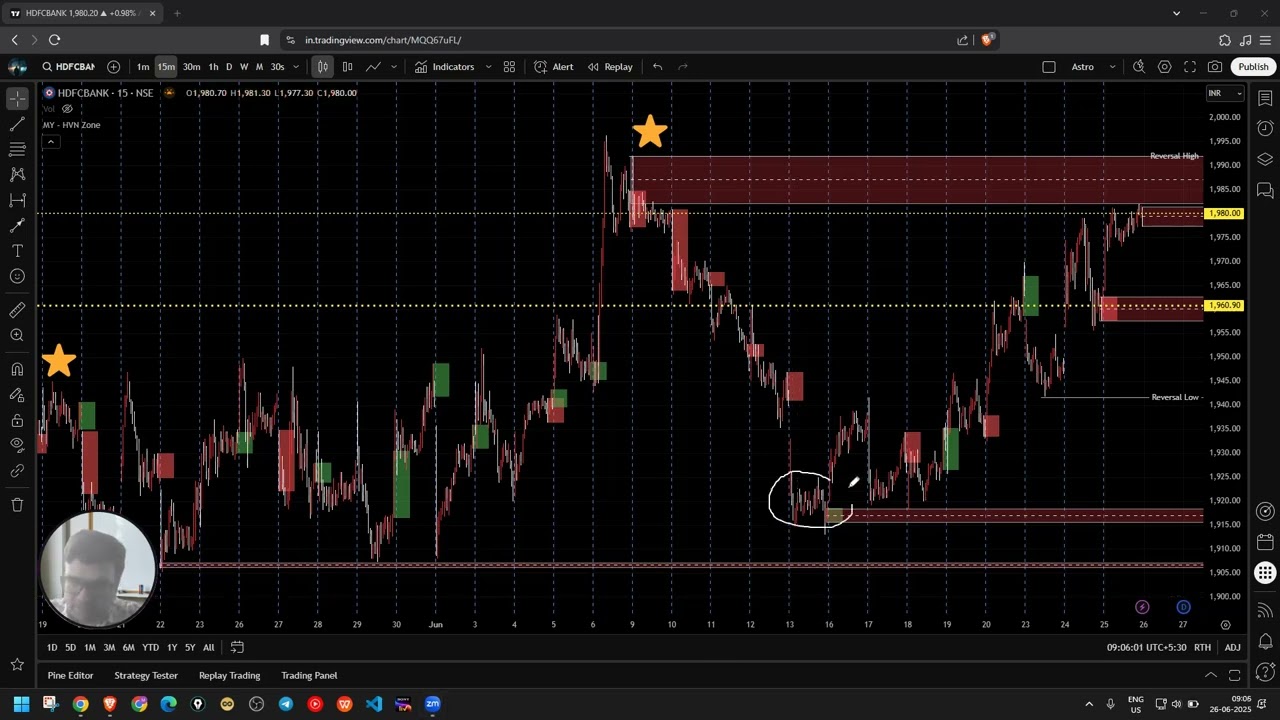The image size is (1280, 720).
Task: Open the object tree layers icon
Action: pyautogui.click(x=1265, y=160)
